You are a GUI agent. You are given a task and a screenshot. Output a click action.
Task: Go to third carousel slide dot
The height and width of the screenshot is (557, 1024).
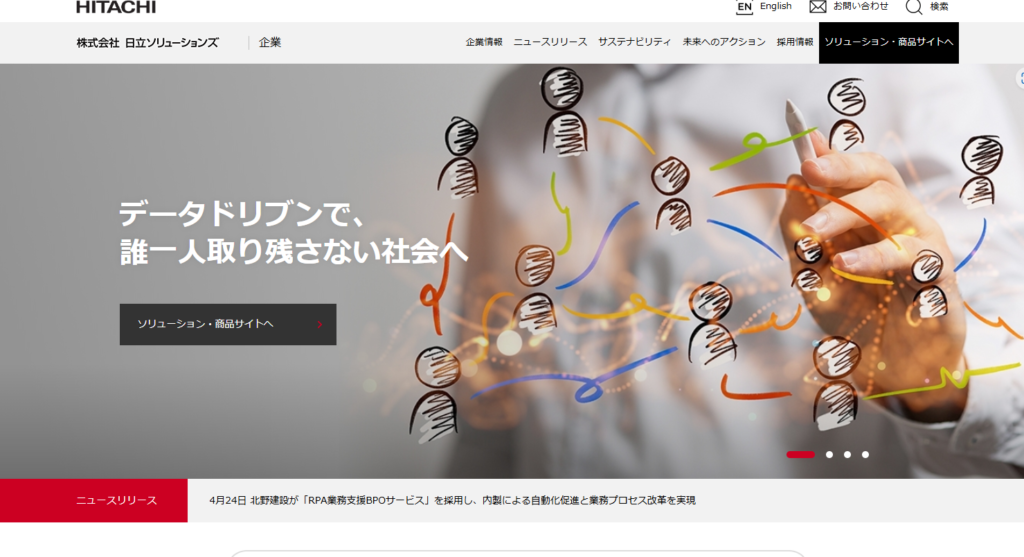(x=847, y=454)
